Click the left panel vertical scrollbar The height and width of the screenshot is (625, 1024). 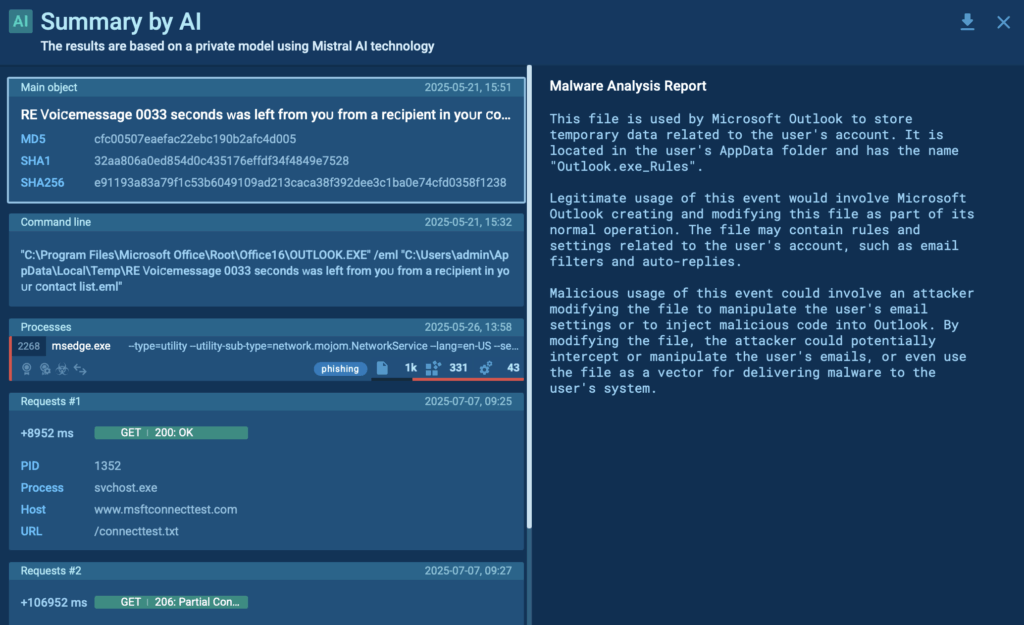[529, 297]
